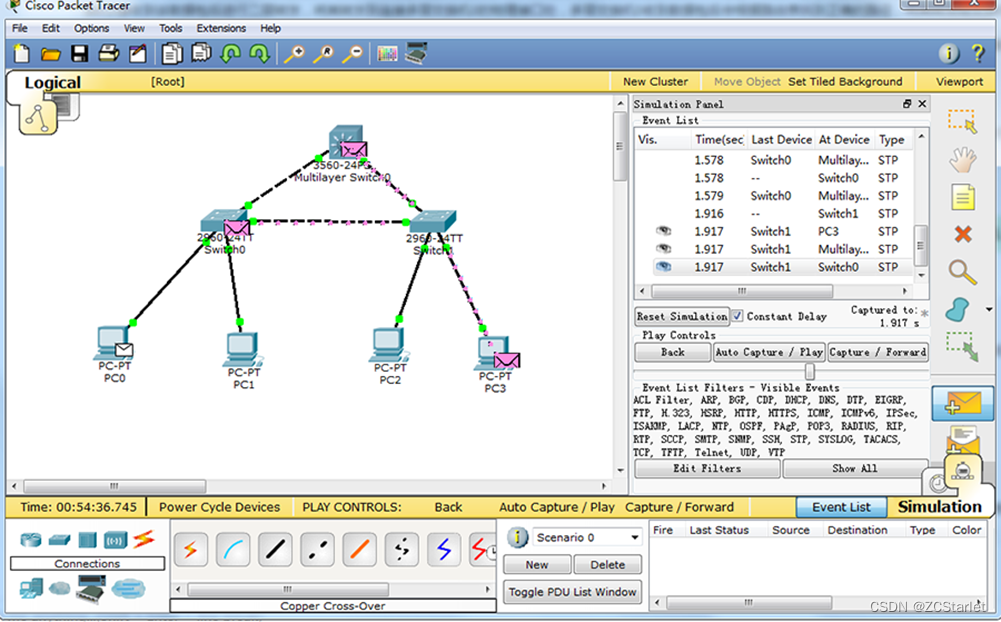This screenshot has width=1001, height=622.
Task: Click the Delete scenario button
Action: 608,565
